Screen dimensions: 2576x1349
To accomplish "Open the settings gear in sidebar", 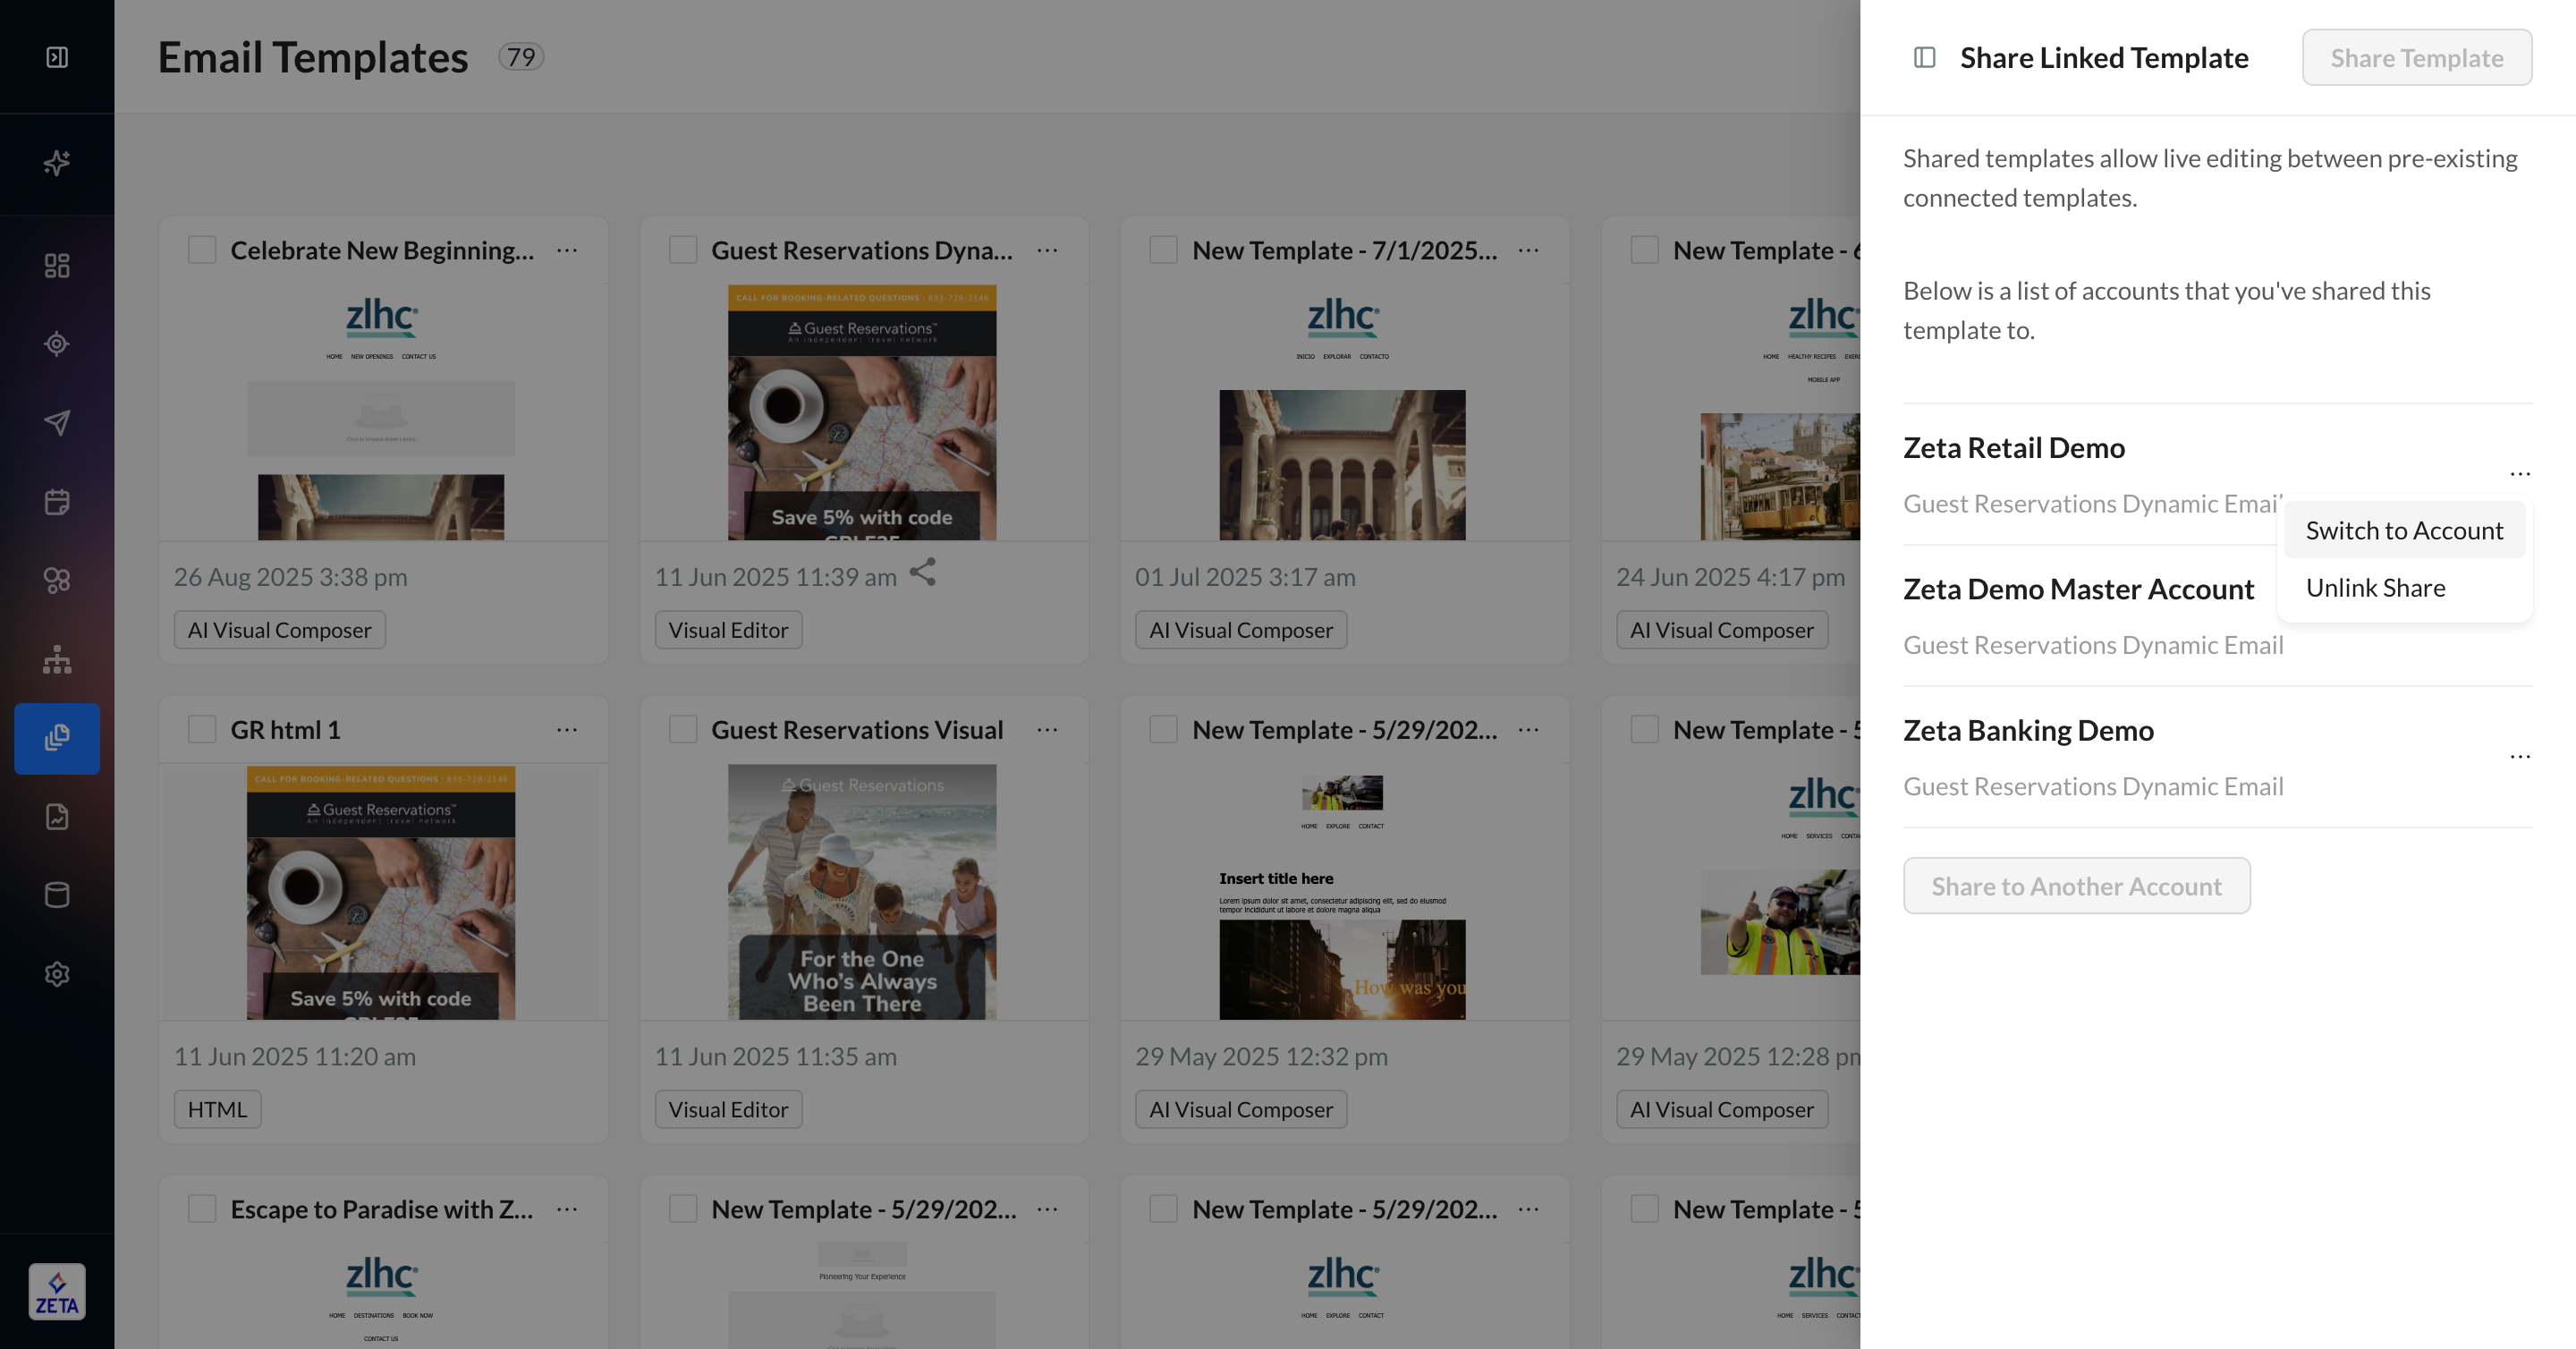I will tap(57, 974).
